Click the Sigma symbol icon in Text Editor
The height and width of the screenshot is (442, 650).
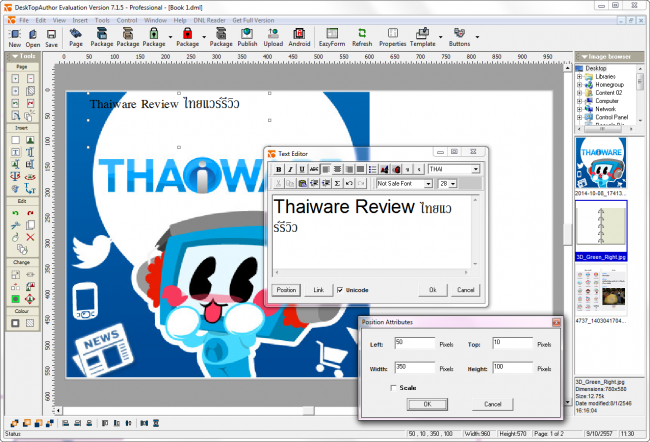pyautogui.click(x=337, y=183)
